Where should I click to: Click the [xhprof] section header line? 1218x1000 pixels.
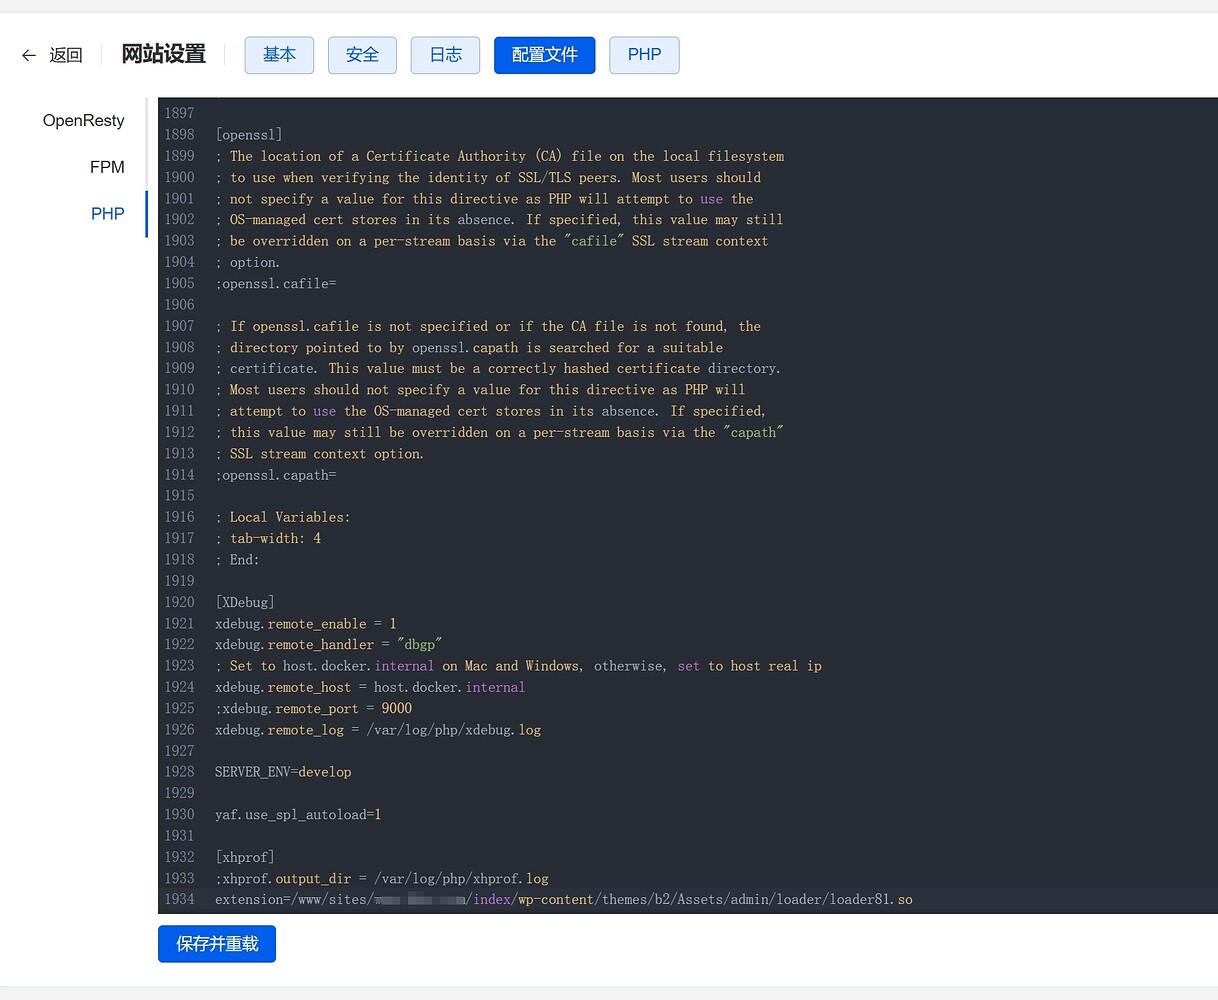(x=244, y=856)
